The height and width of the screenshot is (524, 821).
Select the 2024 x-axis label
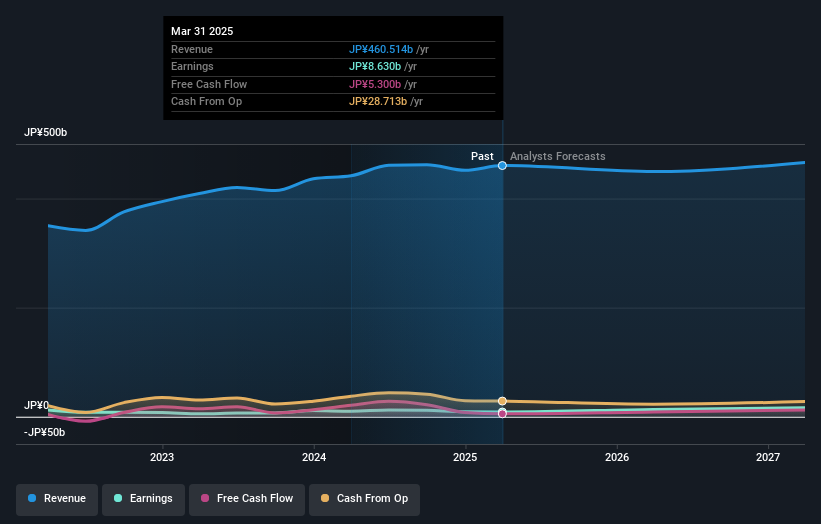coord(314,457)
